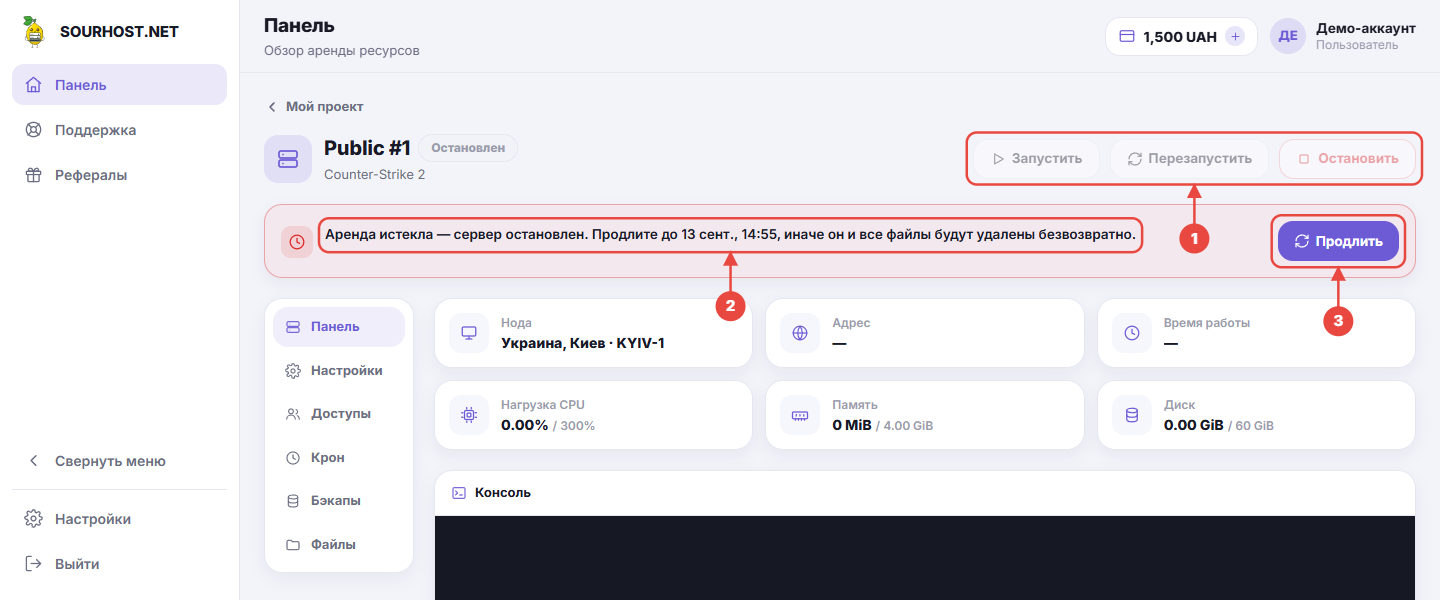This screenshot has width=1440, height=600.
Task: Click the 0 MiB memory value
Action: tap(852, 425)
